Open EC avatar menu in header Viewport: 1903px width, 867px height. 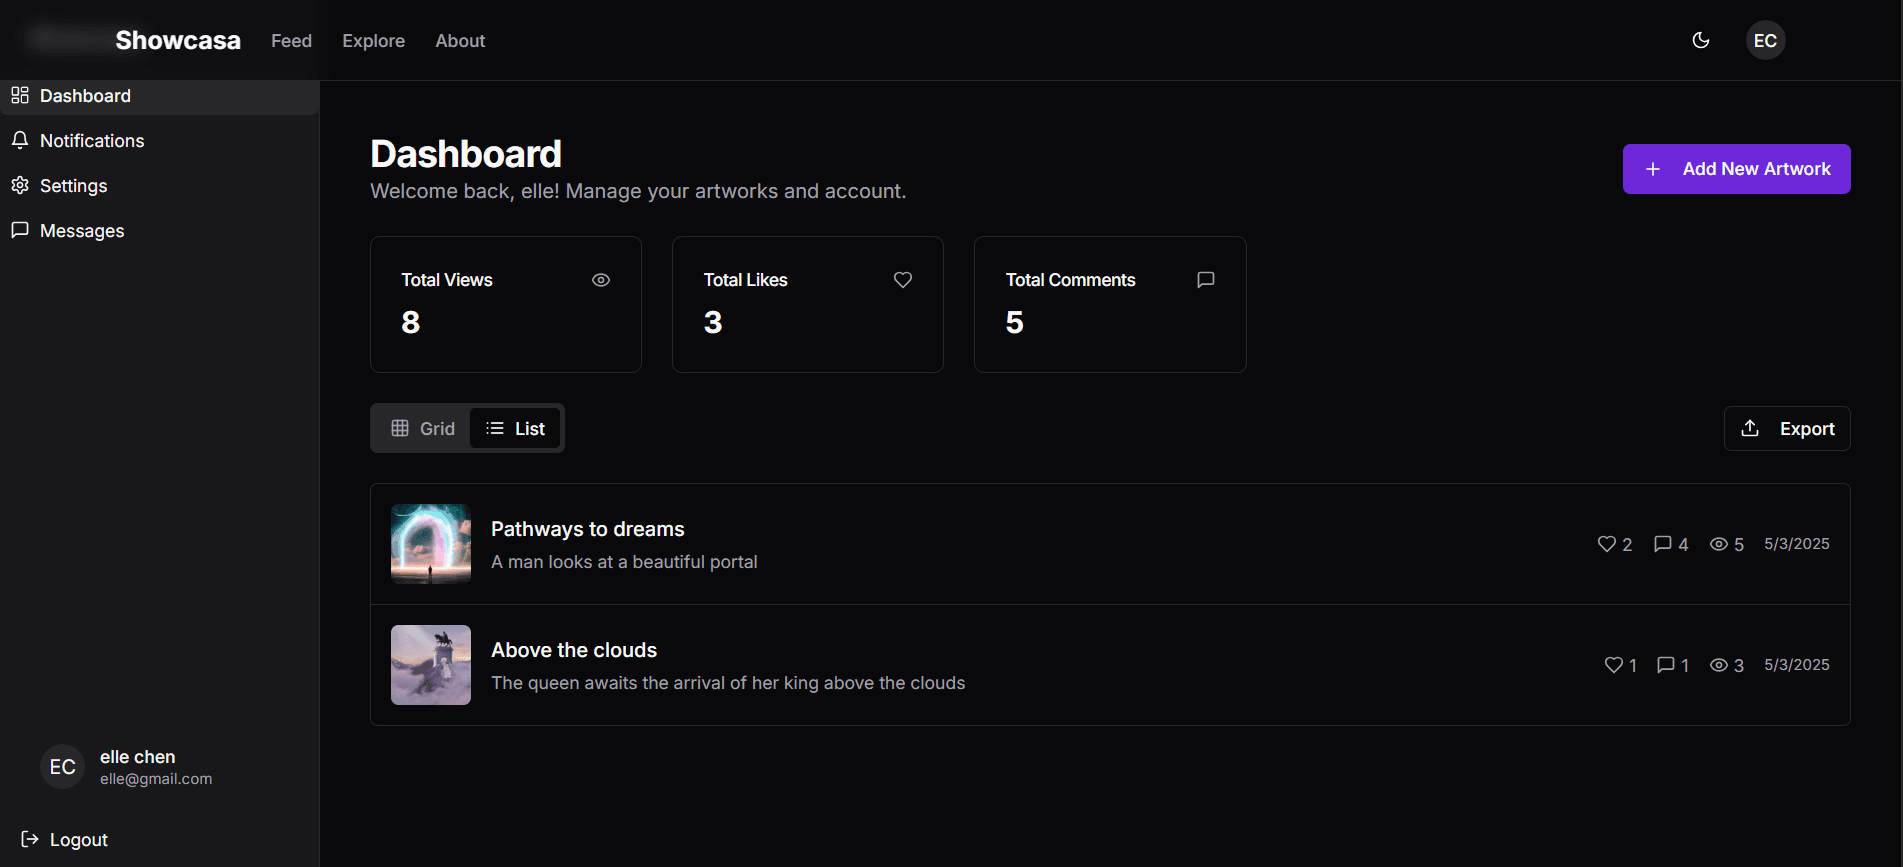click(x=1765, y=40)
